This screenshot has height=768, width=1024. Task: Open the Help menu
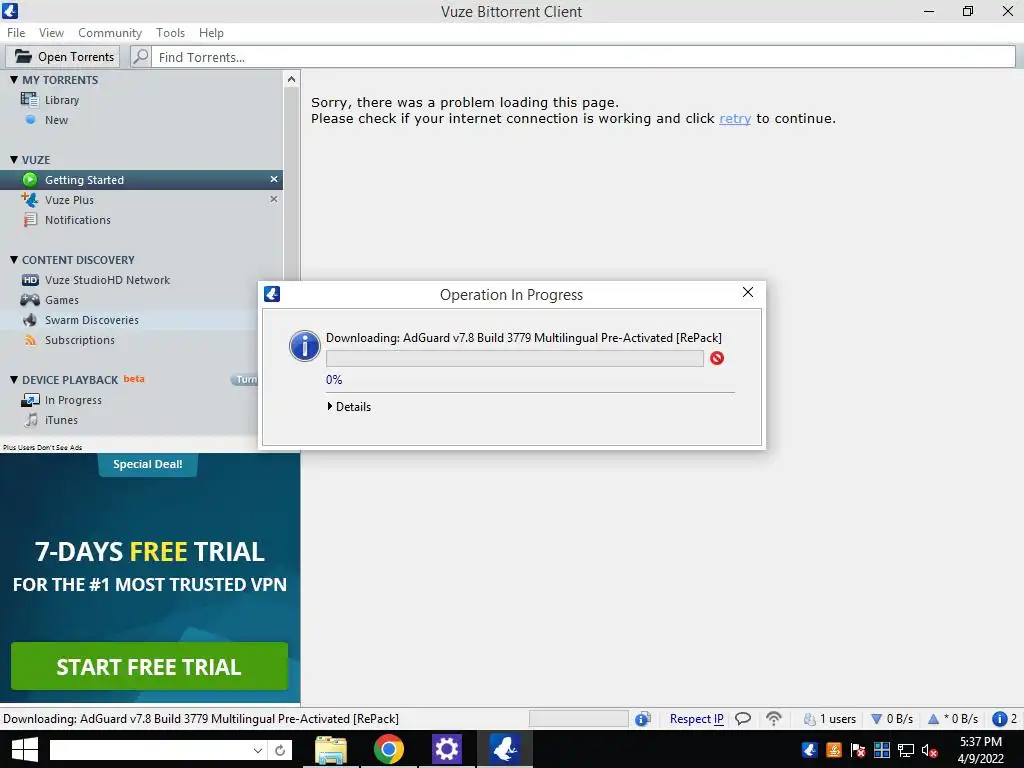211,33
